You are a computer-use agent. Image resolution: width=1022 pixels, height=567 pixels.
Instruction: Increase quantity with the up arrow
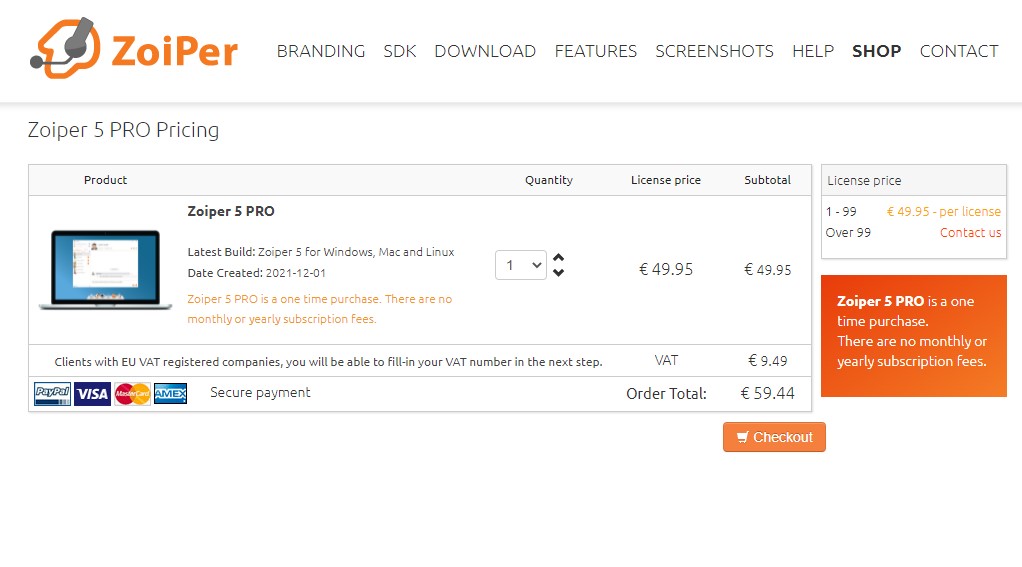point(559,257)
